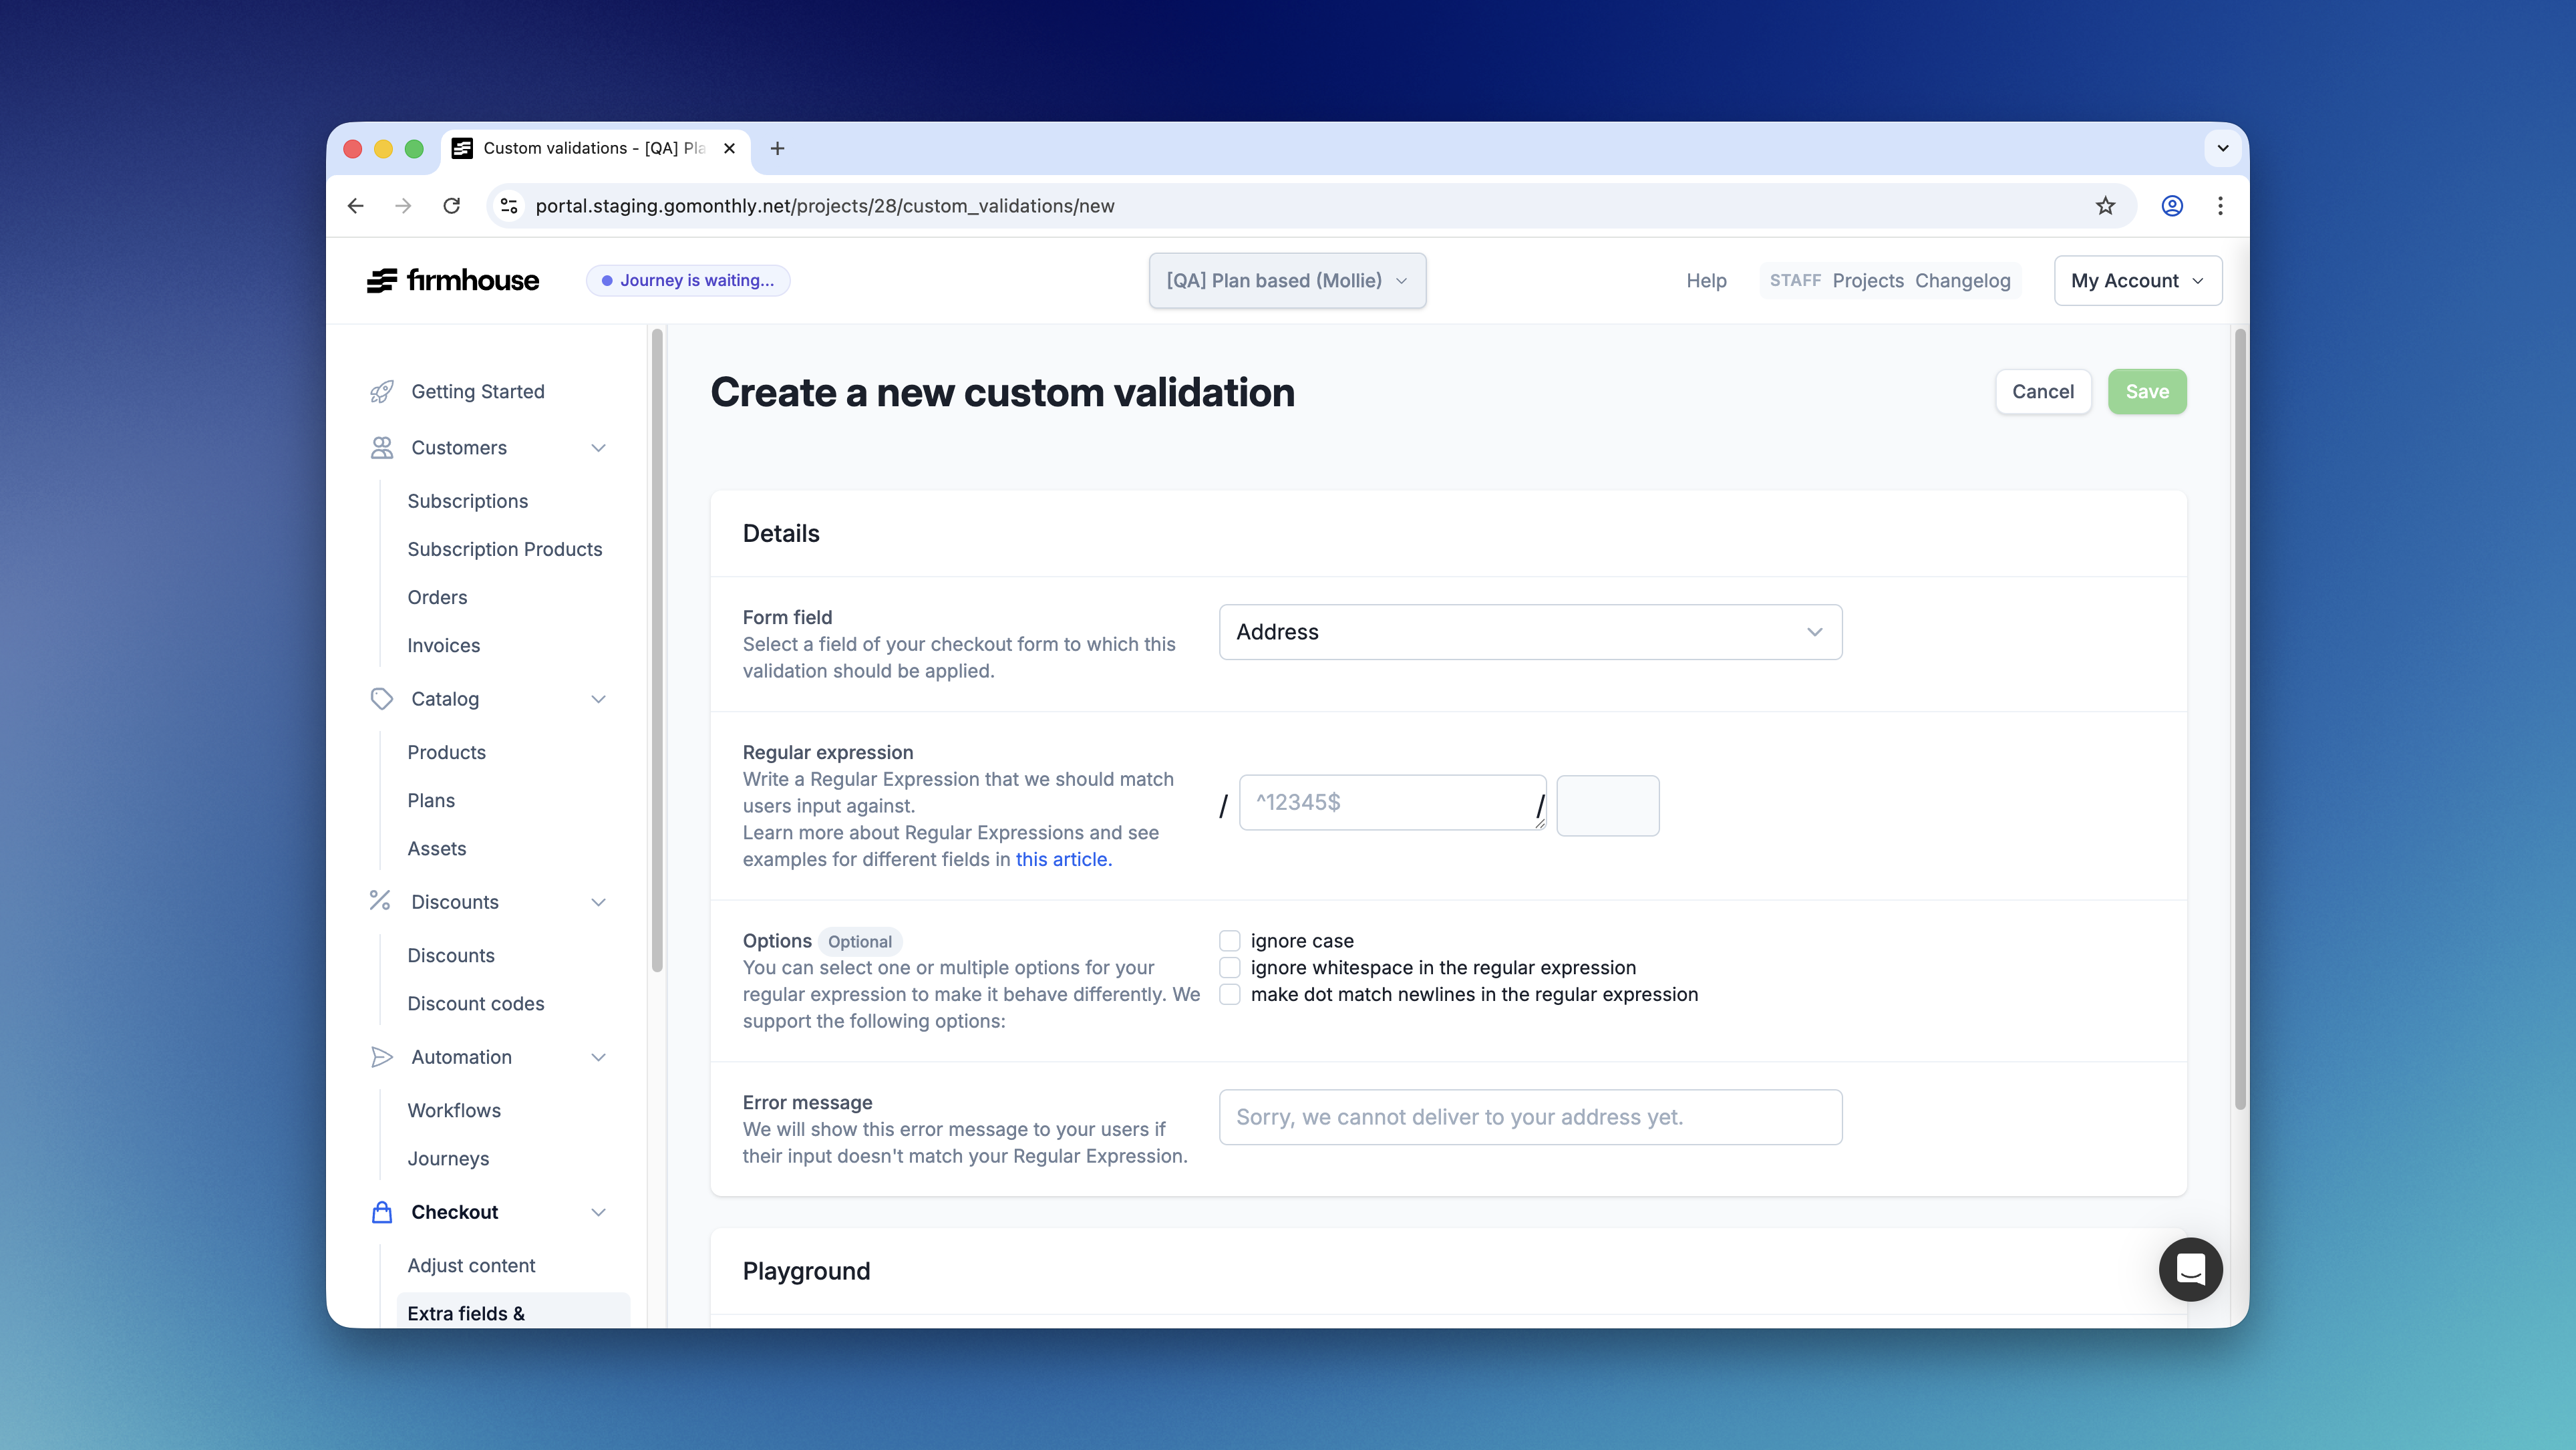Enable the ignore case checkbox
This screenshot has width=2576, height=1450.
(x=1229, y=940)
